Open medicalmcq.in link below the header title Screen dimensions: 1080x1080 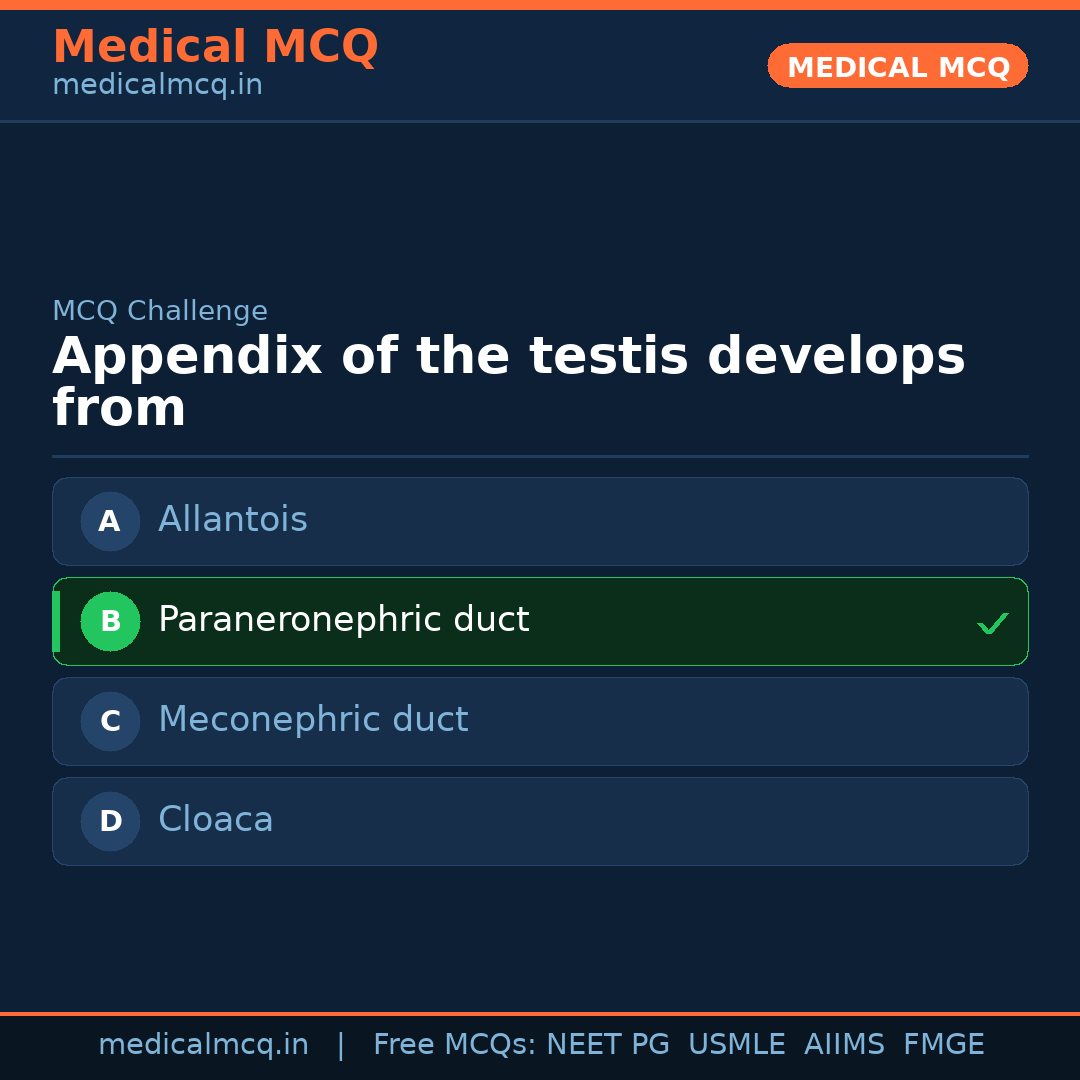pyautogui.click(x=157, y=85)
